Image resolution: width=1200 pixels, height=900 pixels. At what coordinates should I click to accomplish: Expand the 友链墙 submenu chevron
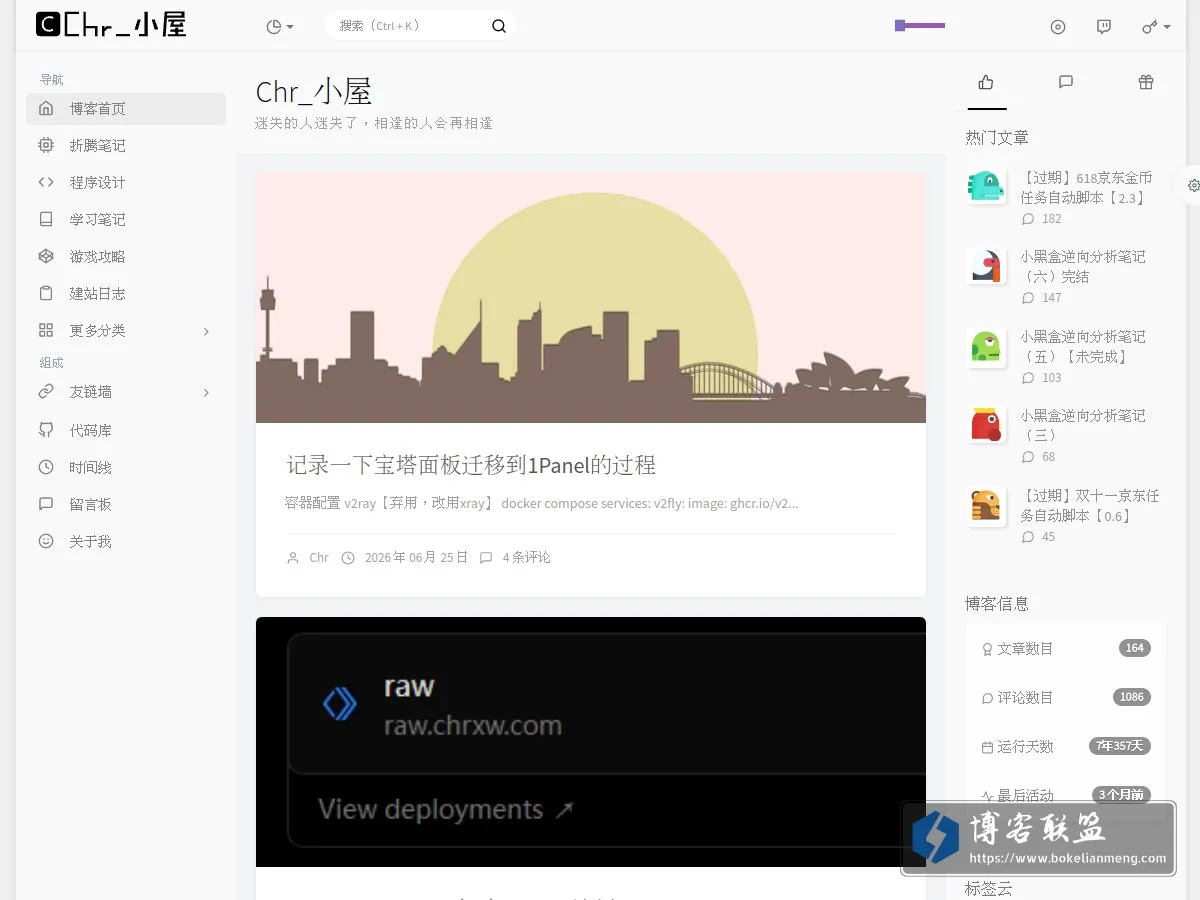point(206,393)
